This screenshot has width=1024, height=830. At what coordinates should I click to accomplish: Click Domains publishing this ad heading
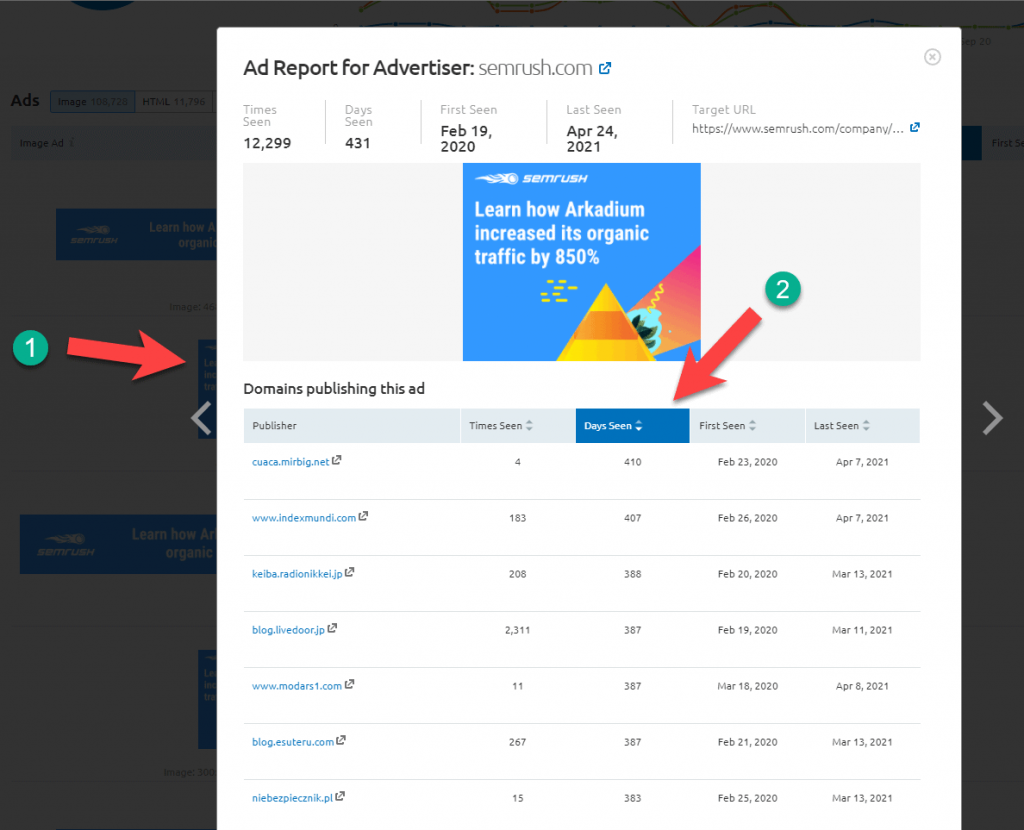[x=334, y=389]
